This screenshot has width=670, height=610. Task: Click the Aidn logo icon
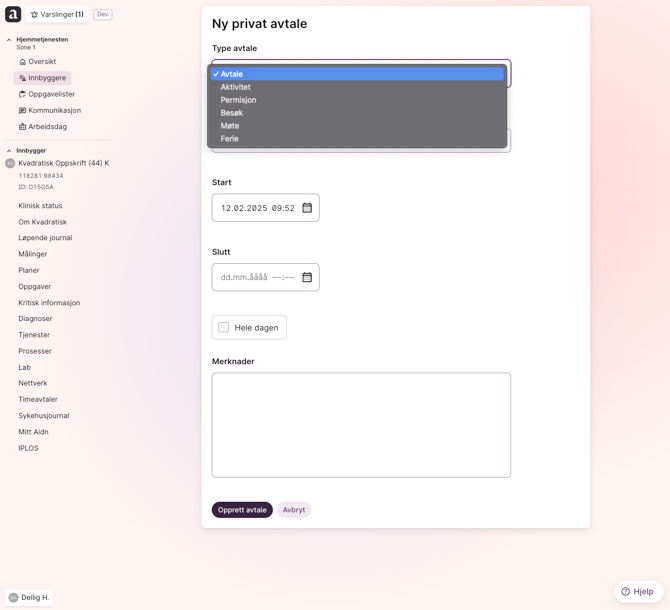[x=13, y=14]
